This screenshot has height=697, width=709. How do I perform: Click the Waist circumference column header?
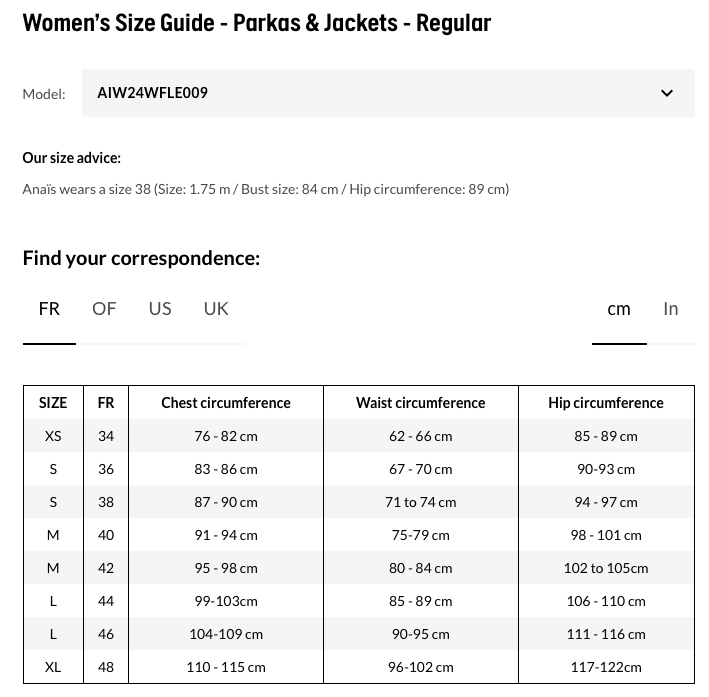(420, 403)
